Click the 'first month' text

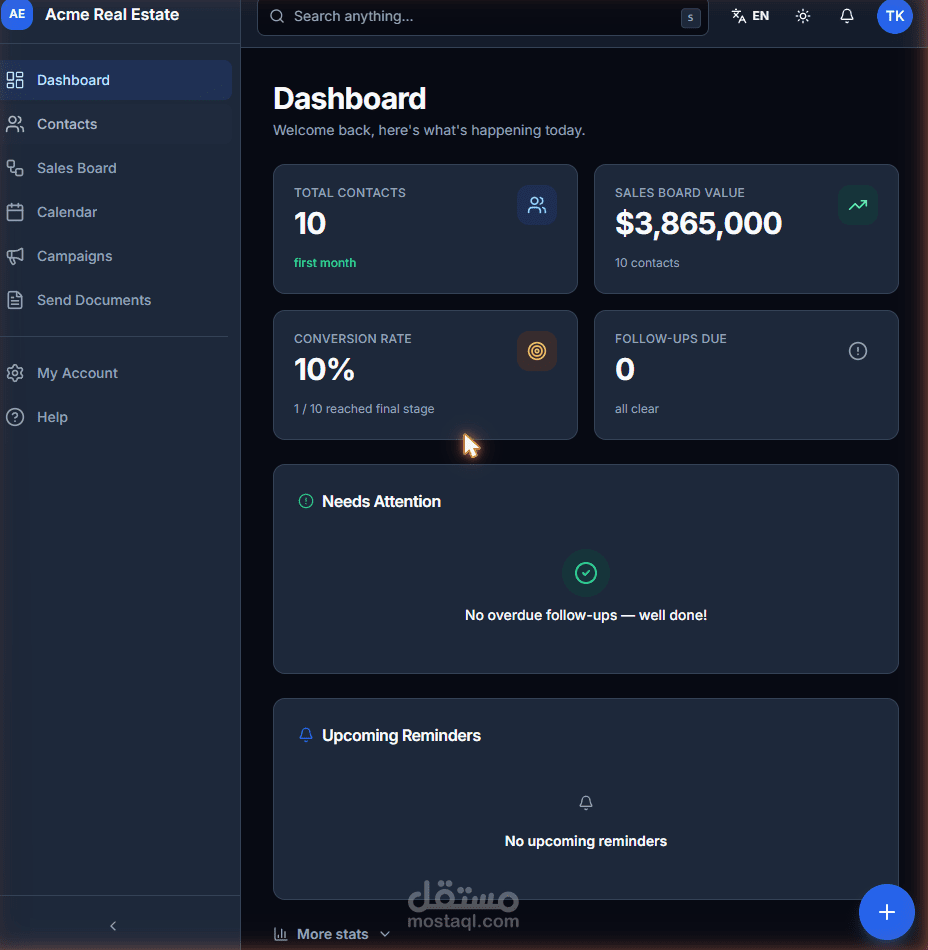point(325,263)
